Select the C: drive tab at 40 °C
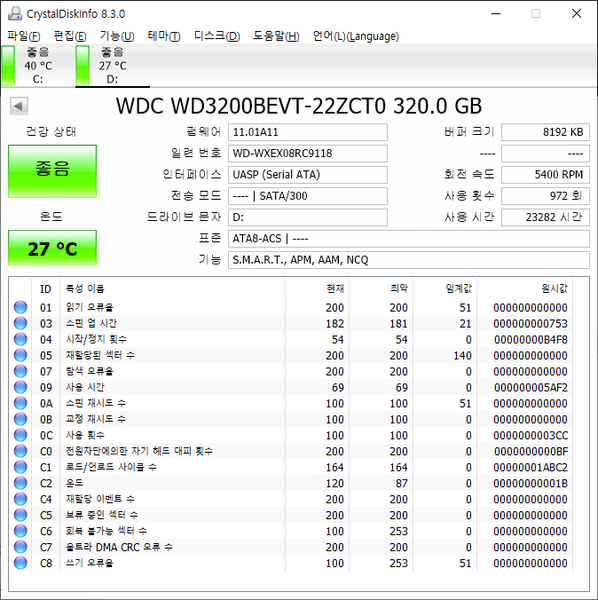Viewport: 598px width, 600px height. [x=37, y=66]
